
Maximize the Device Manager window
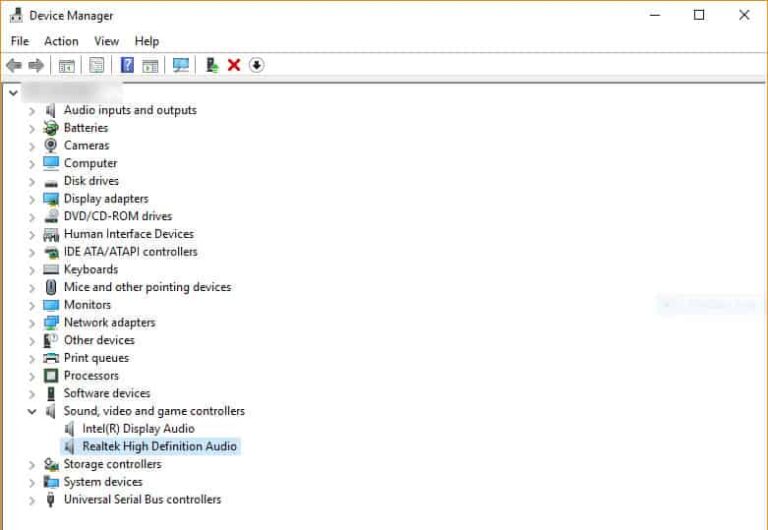(x=699, y=15)
